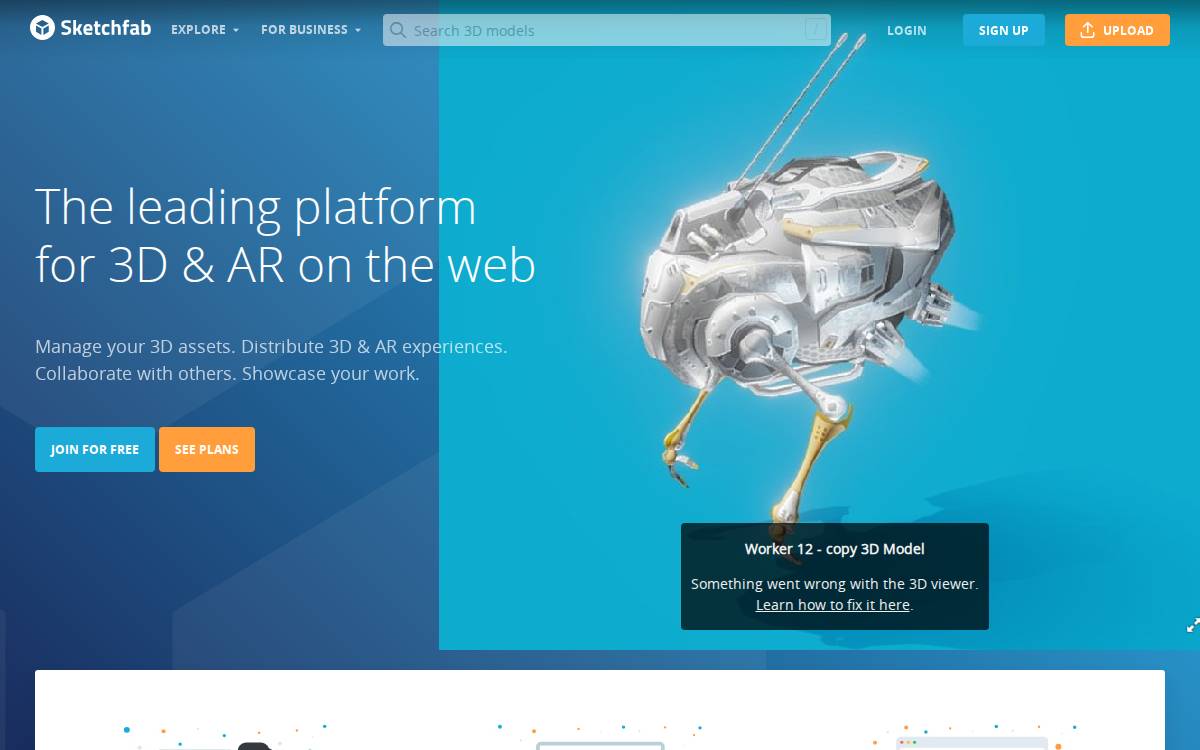Click the 'The leading platform' headline

click(x=285, y=236)
